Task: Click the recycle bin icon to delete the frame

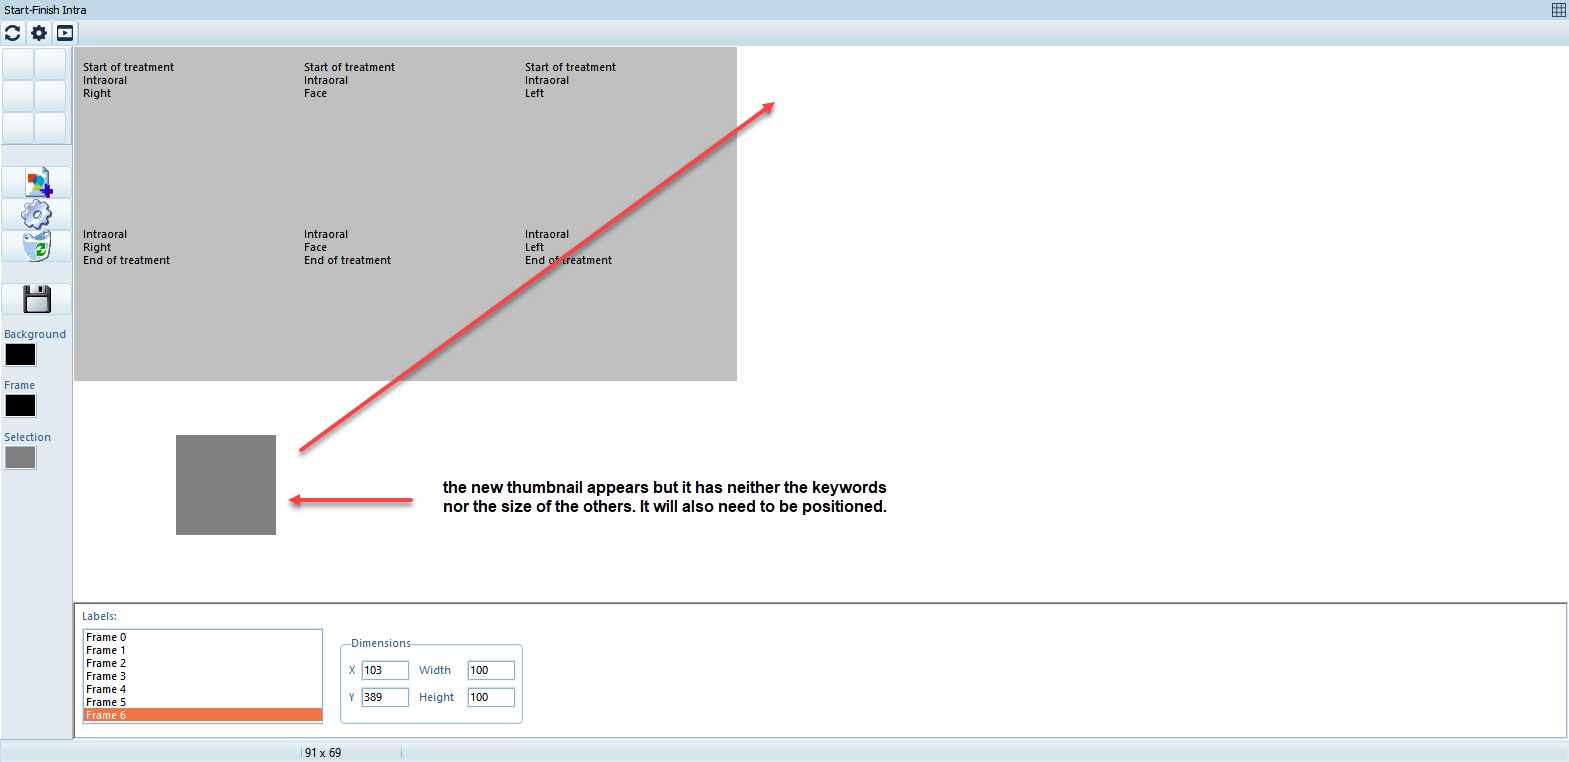Action: pos(37,246)
